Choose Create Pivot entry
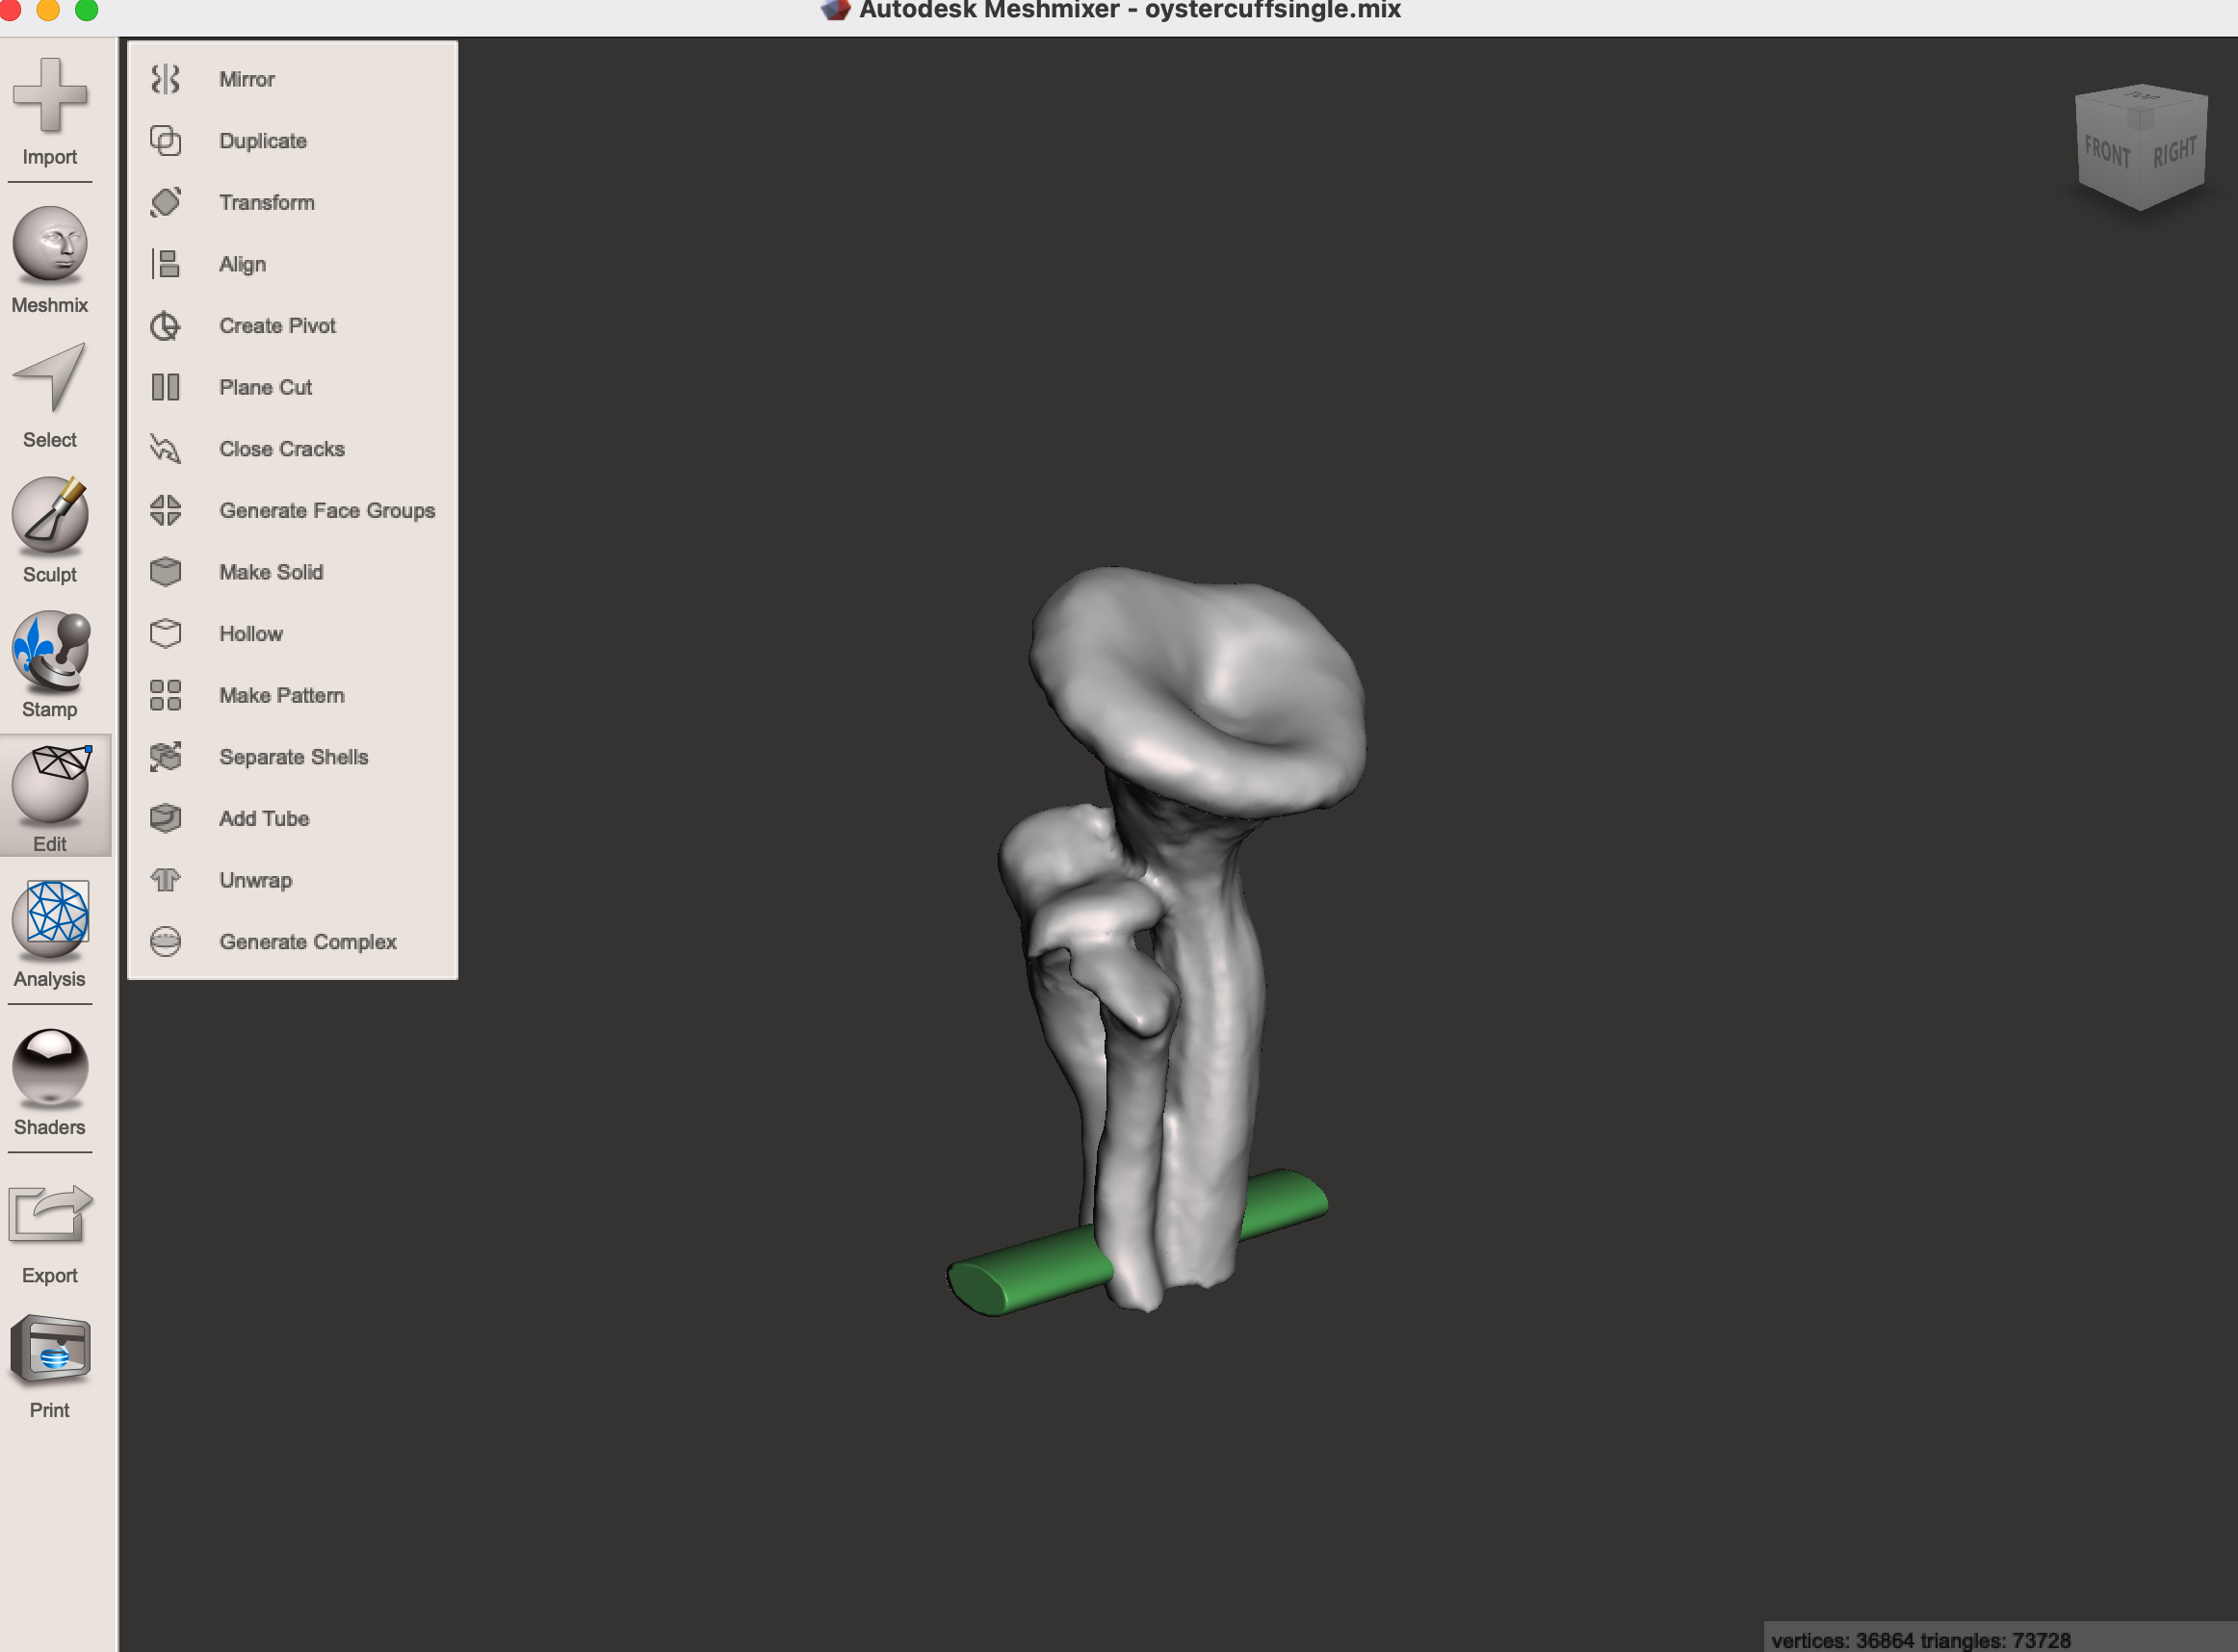Screen dimensions: 2238x1652 [x=278, y=326]
